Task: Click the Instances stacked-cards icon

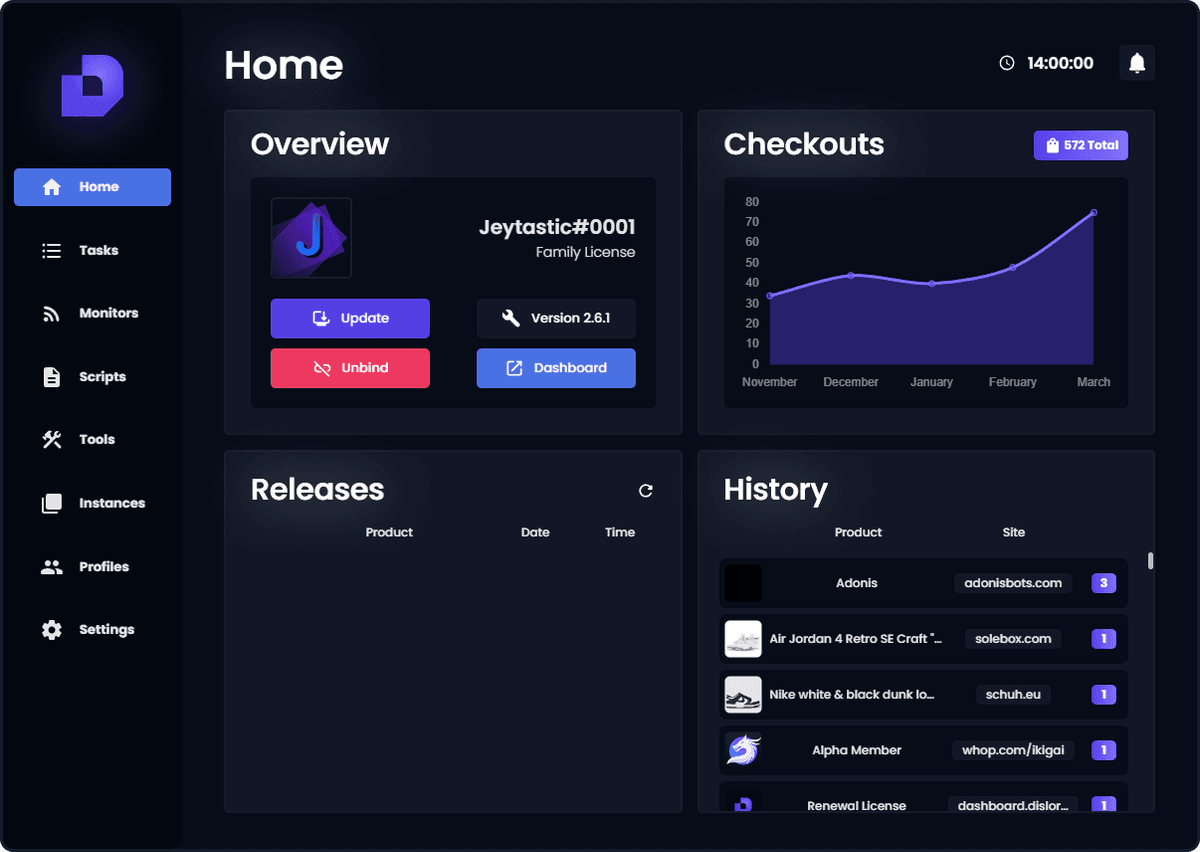Action: (x=51, y=502)
